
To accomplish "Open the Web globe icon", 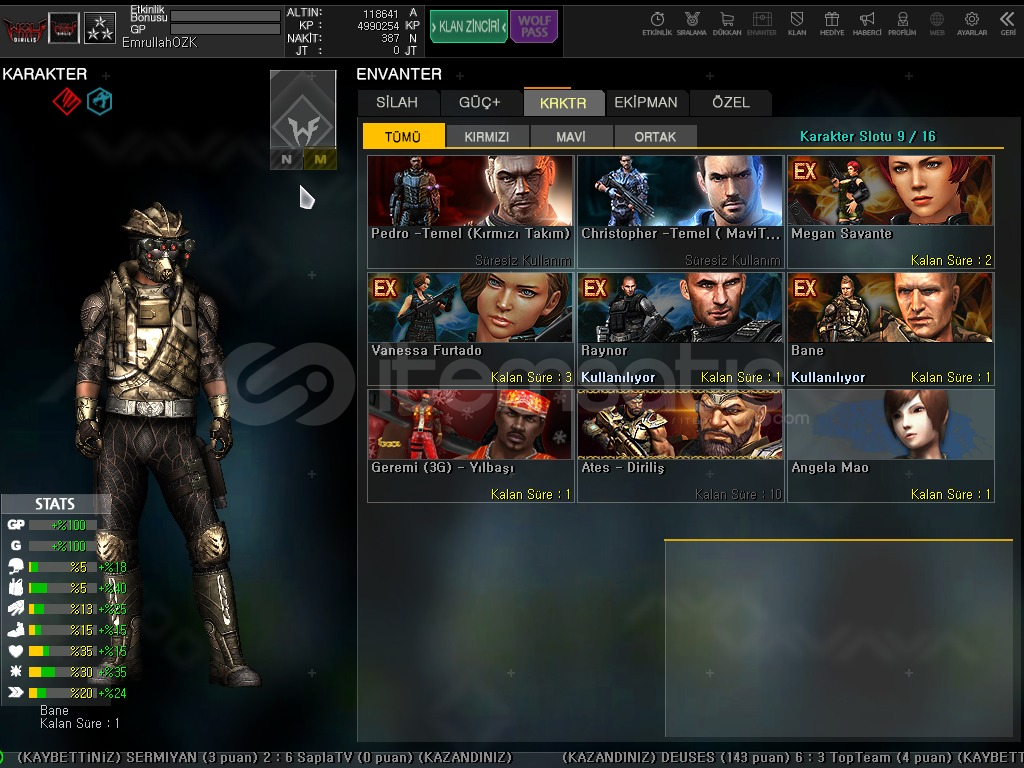I will coord(936,24).
